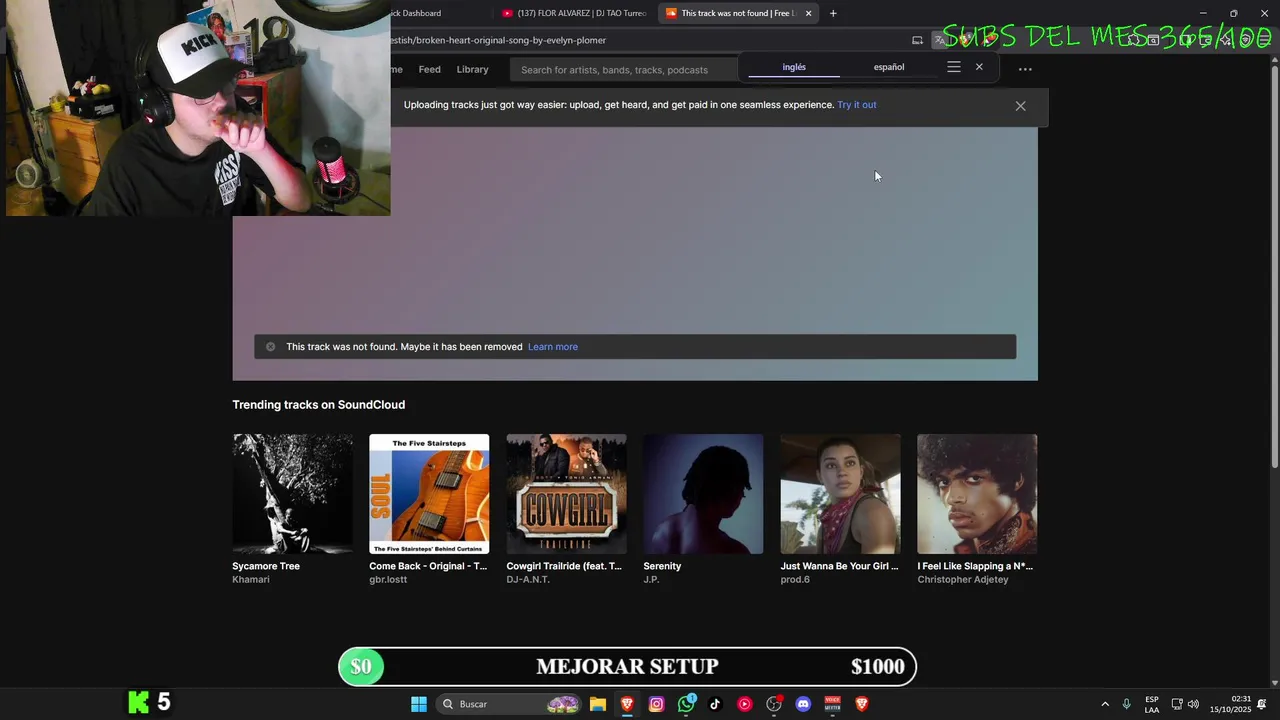Click the artist name 'prod.6'
1280x720 pixels.
click(x=795, y=580)
